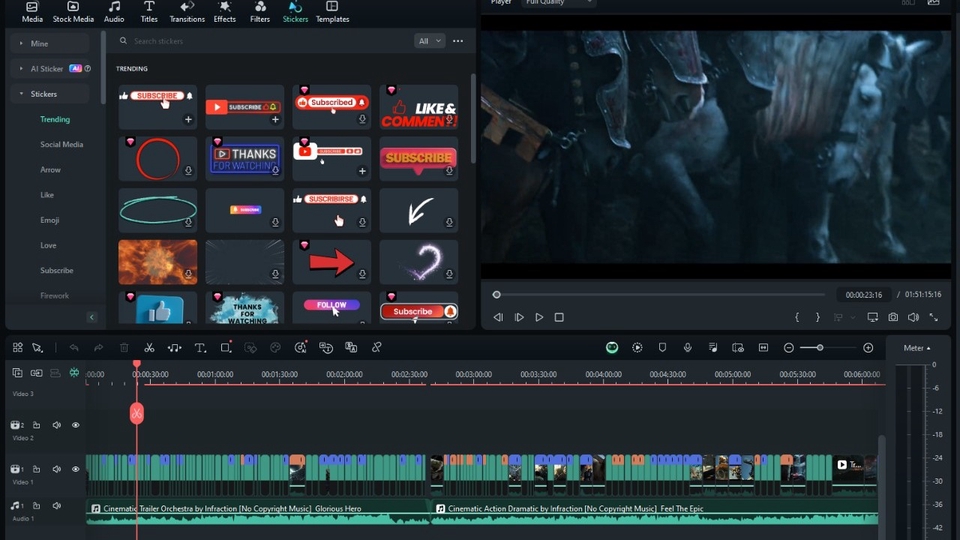Screen dimensions: 960x540
Task: Open the All filter dropdown
Action: coord(429,41)
